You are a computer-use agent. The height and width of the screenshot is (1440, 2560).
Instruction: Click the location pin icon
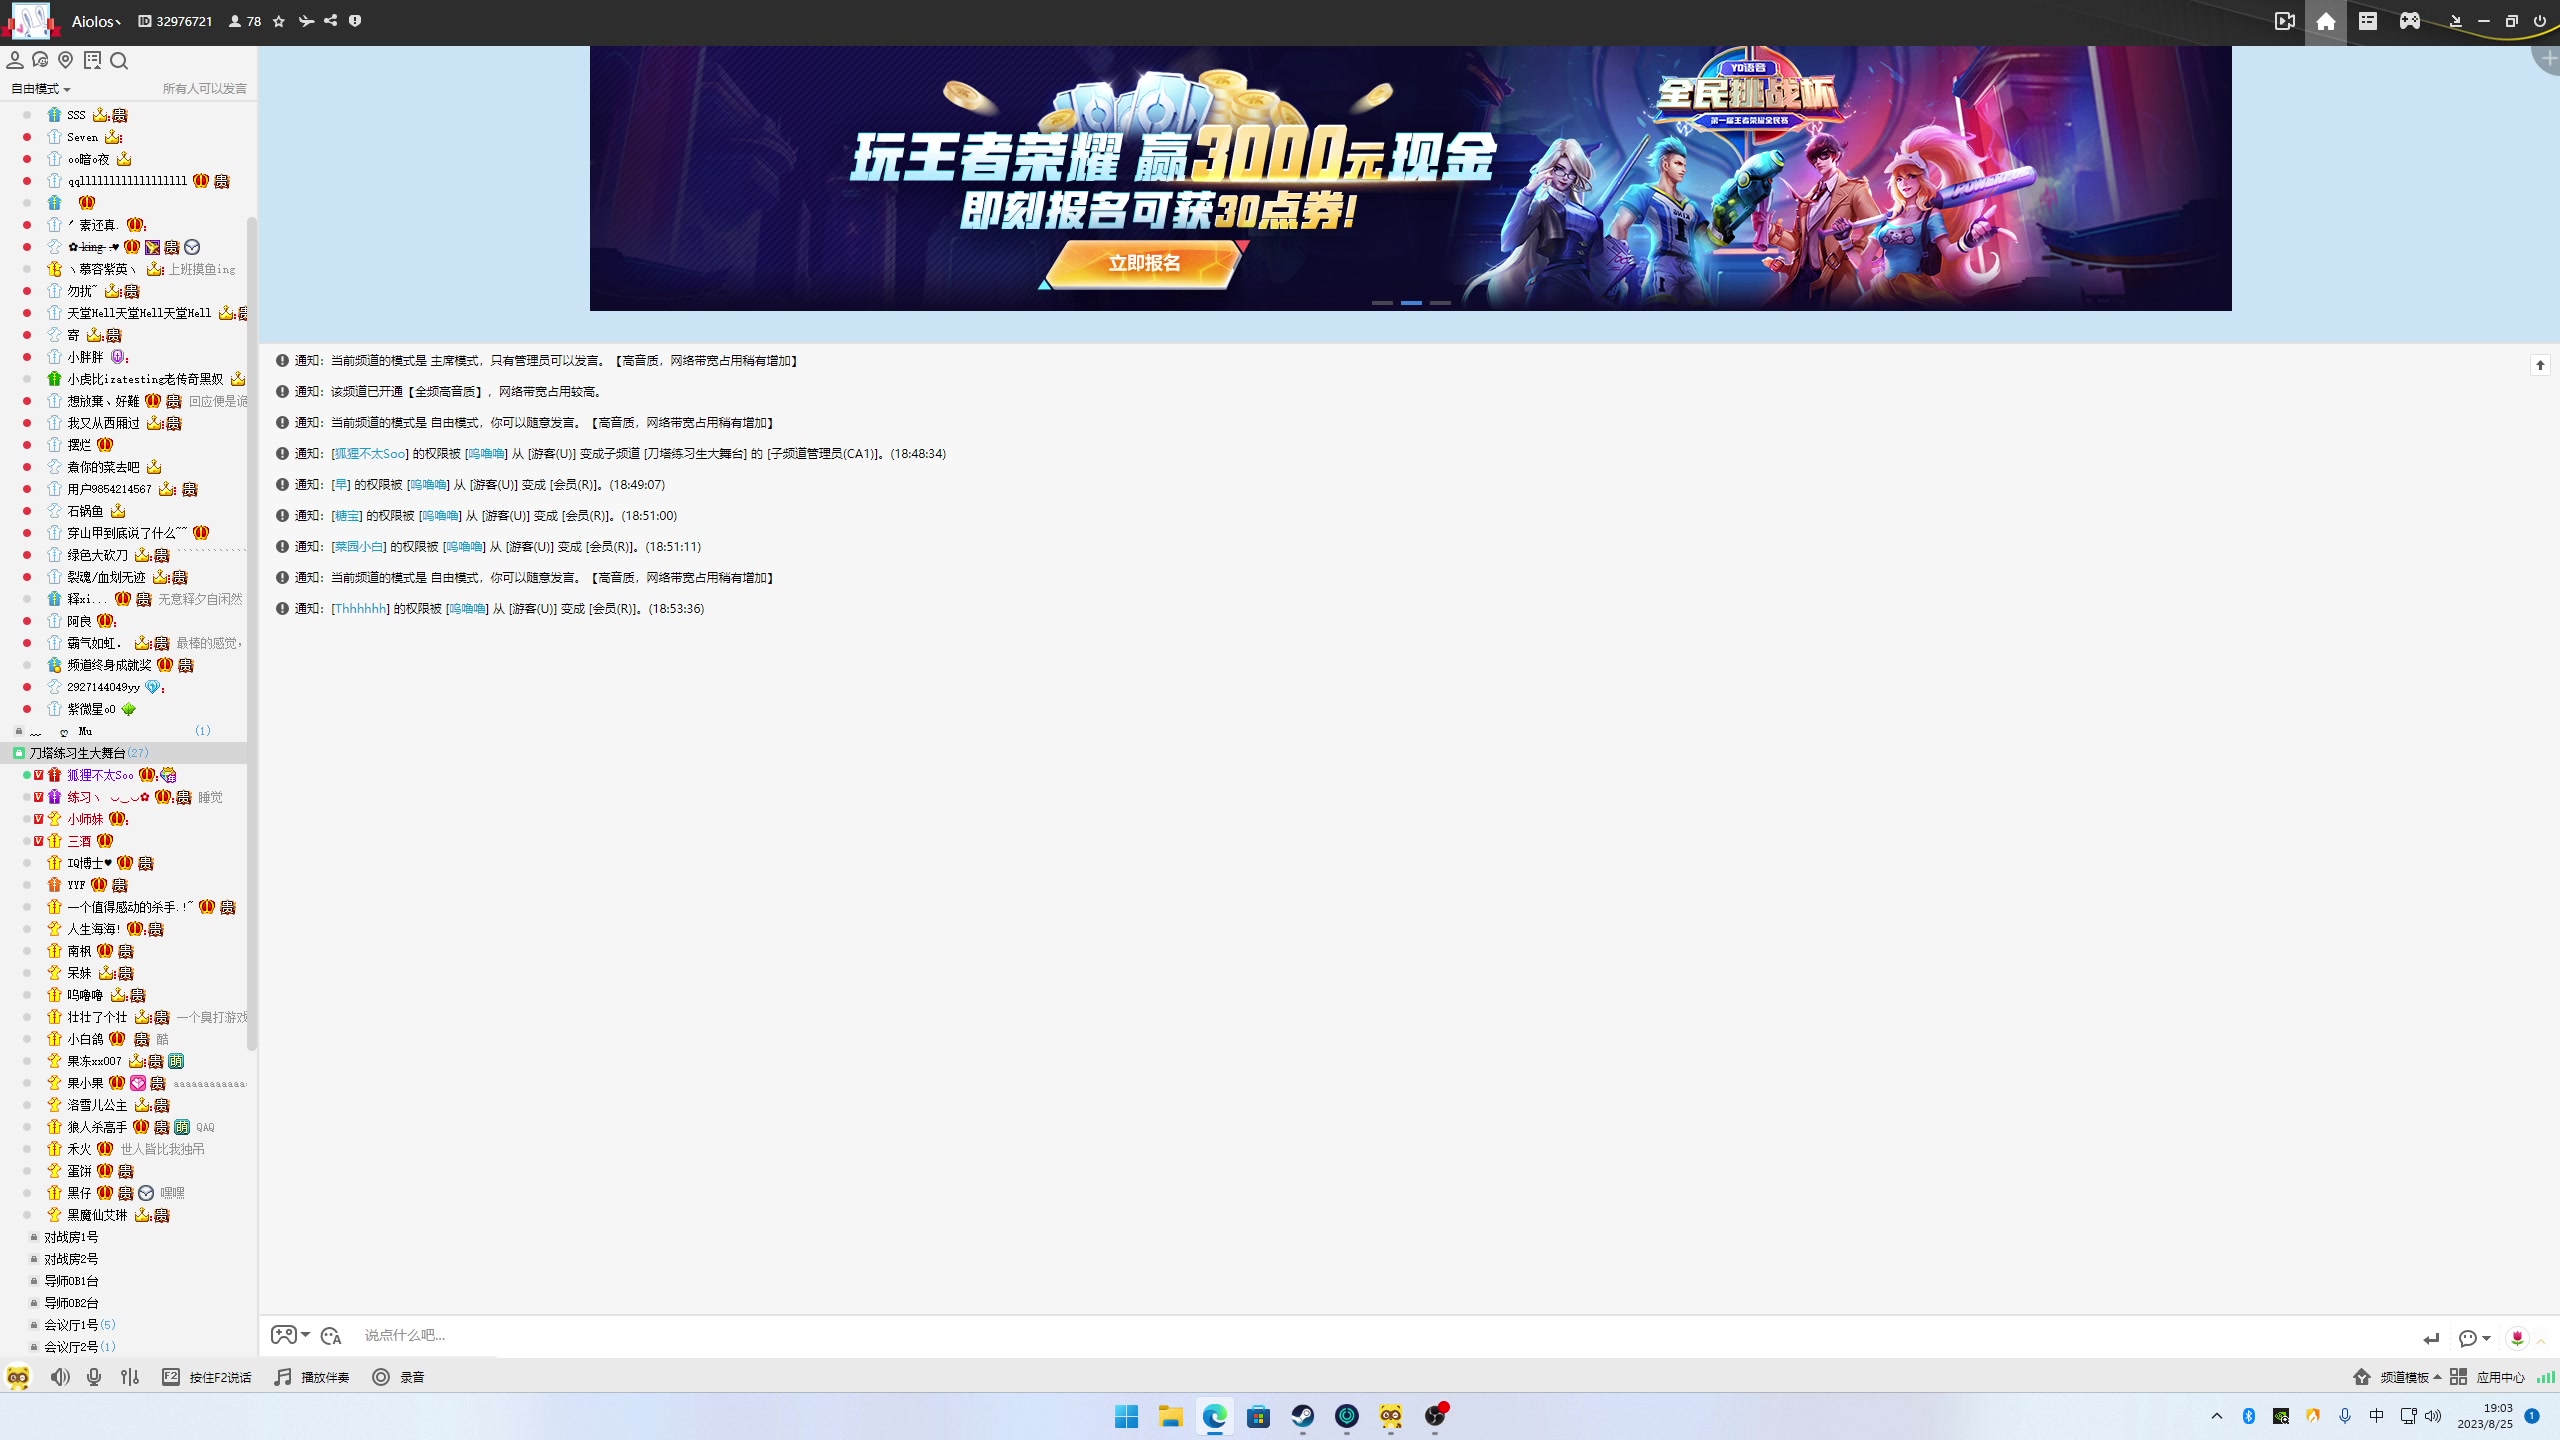point(66,61)
